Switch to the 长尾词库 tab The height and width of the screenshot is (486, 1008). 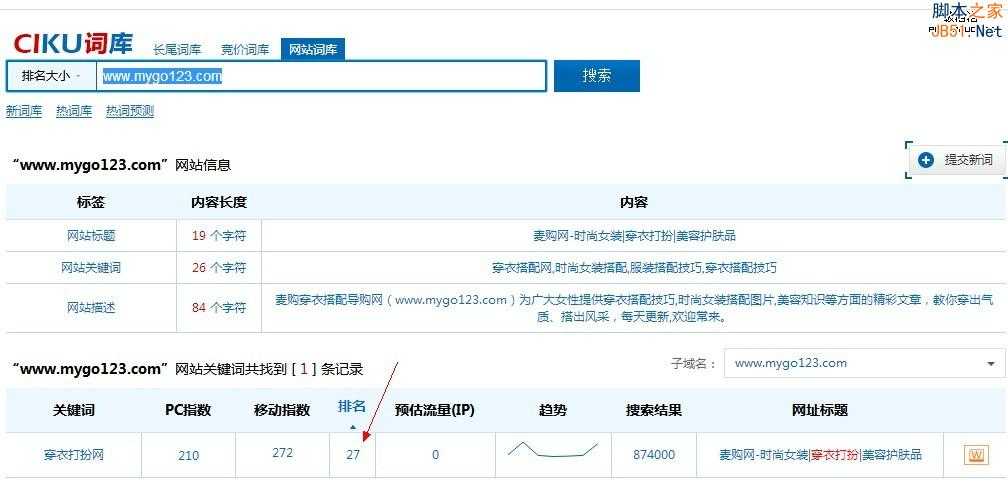coord(177,50)
